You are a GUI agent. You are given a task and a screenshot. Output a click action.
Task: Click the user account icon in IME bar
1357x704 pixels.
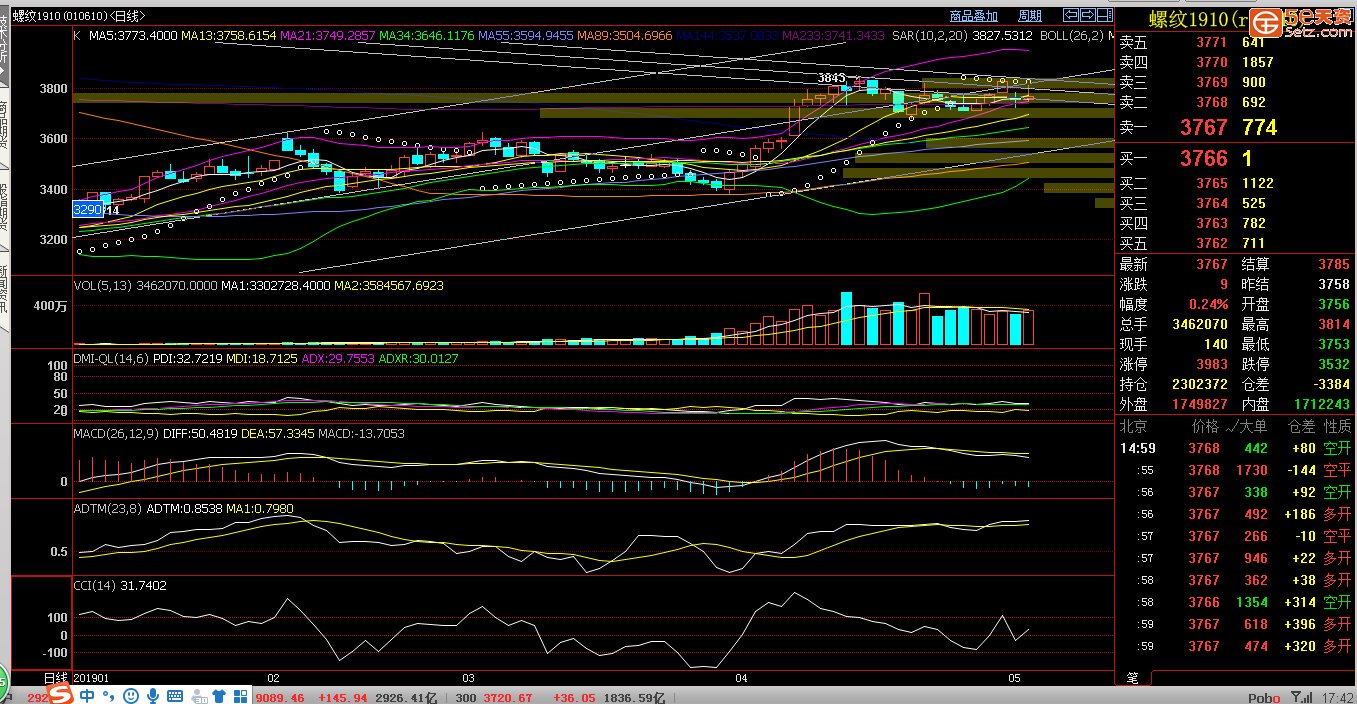point(197,696)
